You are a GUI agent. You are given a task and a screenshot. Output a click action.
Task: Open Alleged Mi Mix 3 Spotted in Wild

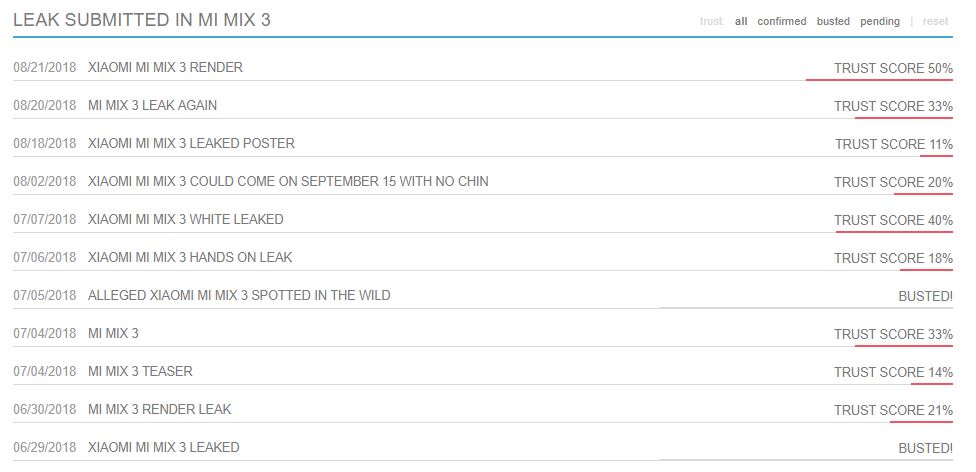(x=239, y=296)
